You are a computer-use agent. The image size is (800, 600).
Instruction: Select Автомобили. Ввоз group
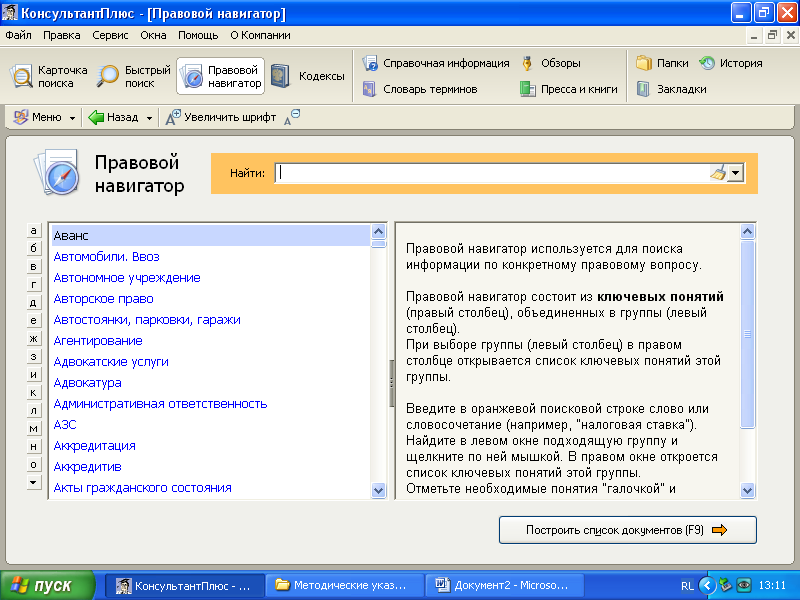tap(106, 257)
